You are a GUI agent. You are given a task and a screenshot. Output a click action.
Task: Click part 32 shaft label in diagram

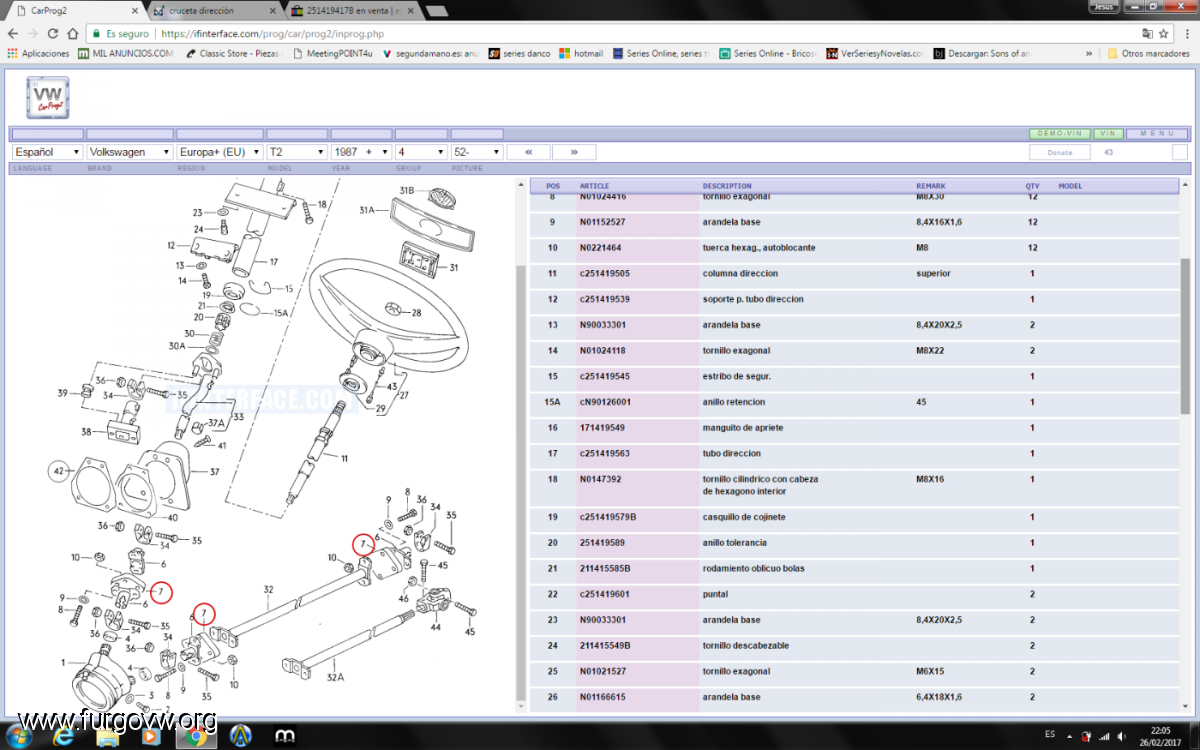coord(268,589)
